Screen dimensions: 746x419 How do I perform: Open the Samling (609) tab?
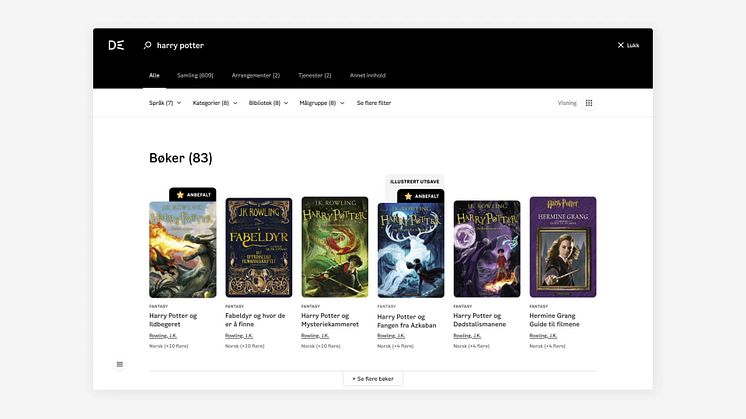(x=195, y=75)
